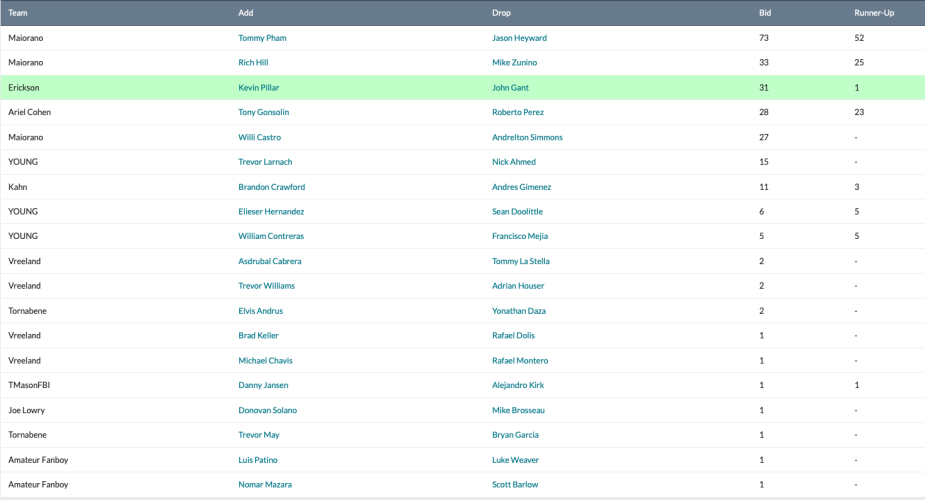Select the Joe Lowry team cell
The height and width of the screenshot is (500, 925).
tap(27, 410)
